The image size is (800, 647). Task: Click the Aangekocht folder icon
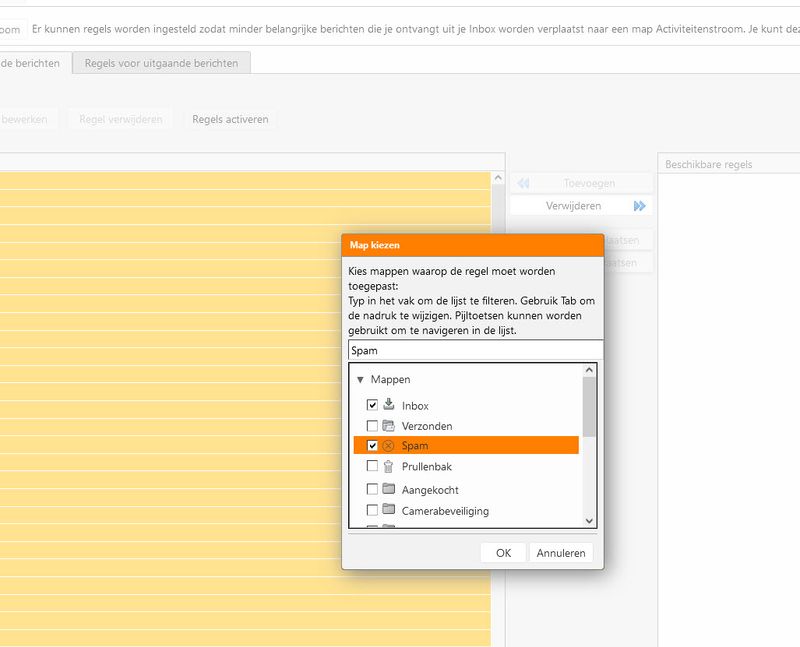point(389,489)
